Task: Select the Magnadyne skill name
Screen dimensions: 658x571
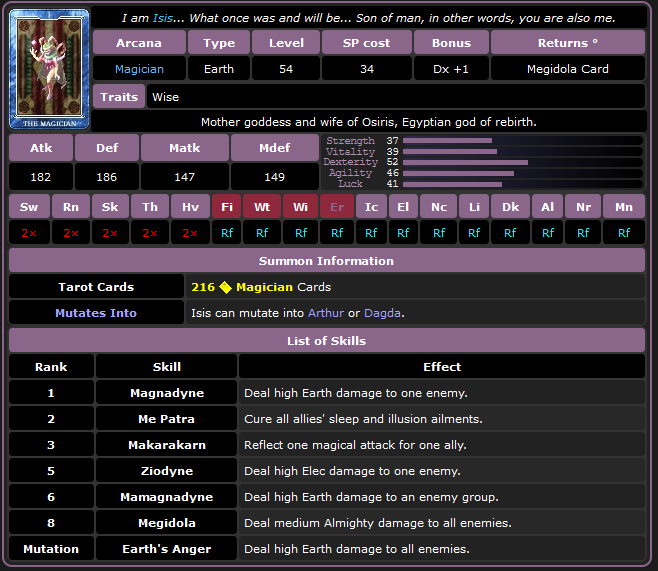Action: [x=167, y=393]
